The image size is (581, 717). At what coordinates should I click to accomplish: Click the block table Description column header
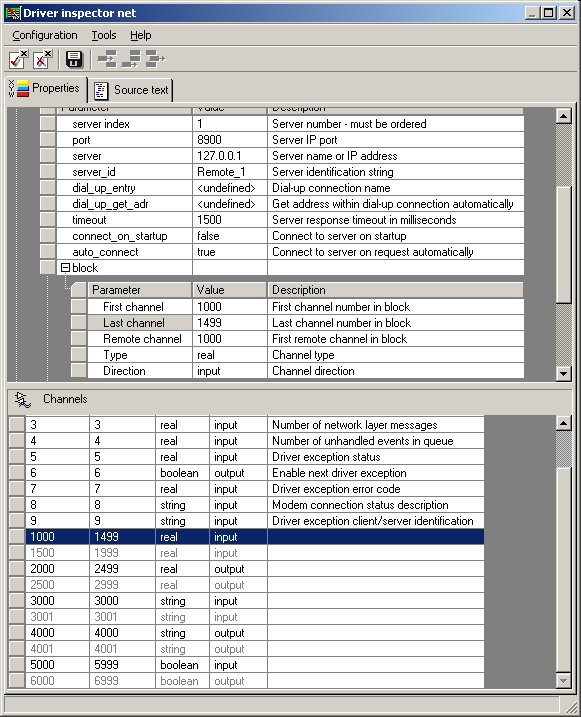point(396,290)
